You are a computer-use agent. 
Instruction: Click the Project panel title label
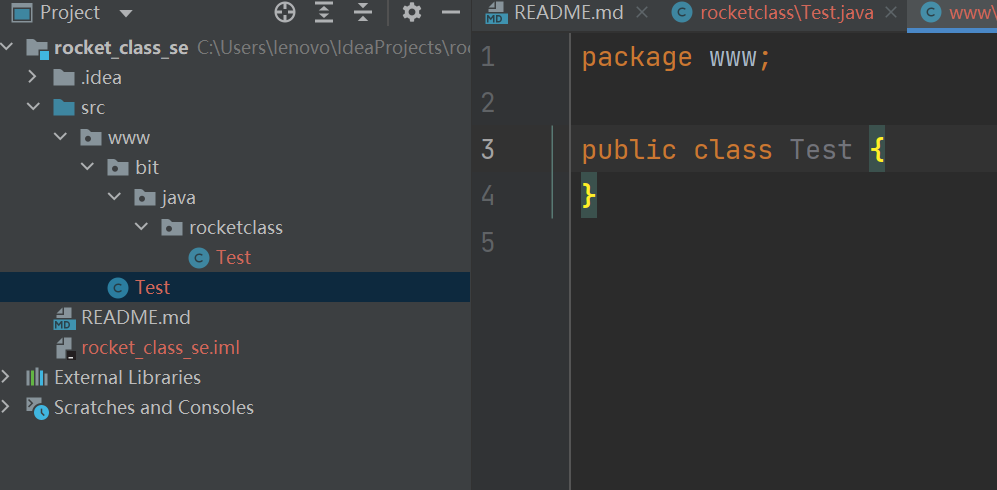70,12
